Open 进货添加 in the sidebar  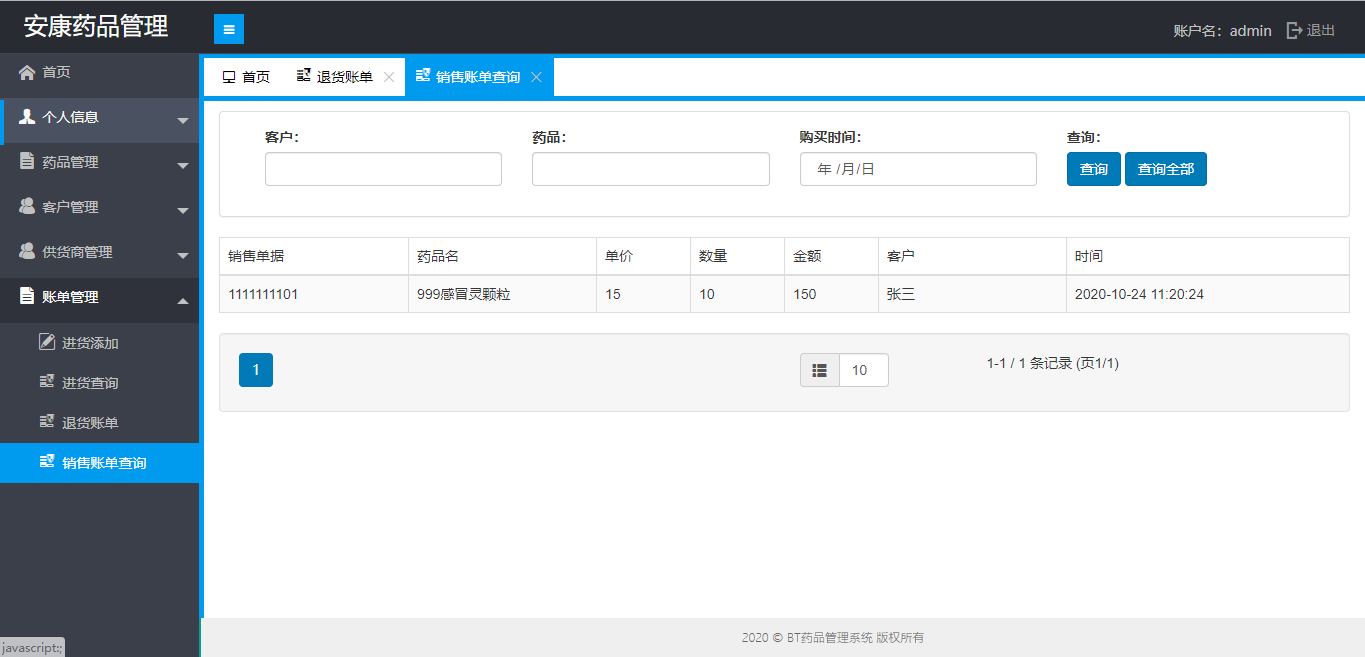[x=100, y=343]
